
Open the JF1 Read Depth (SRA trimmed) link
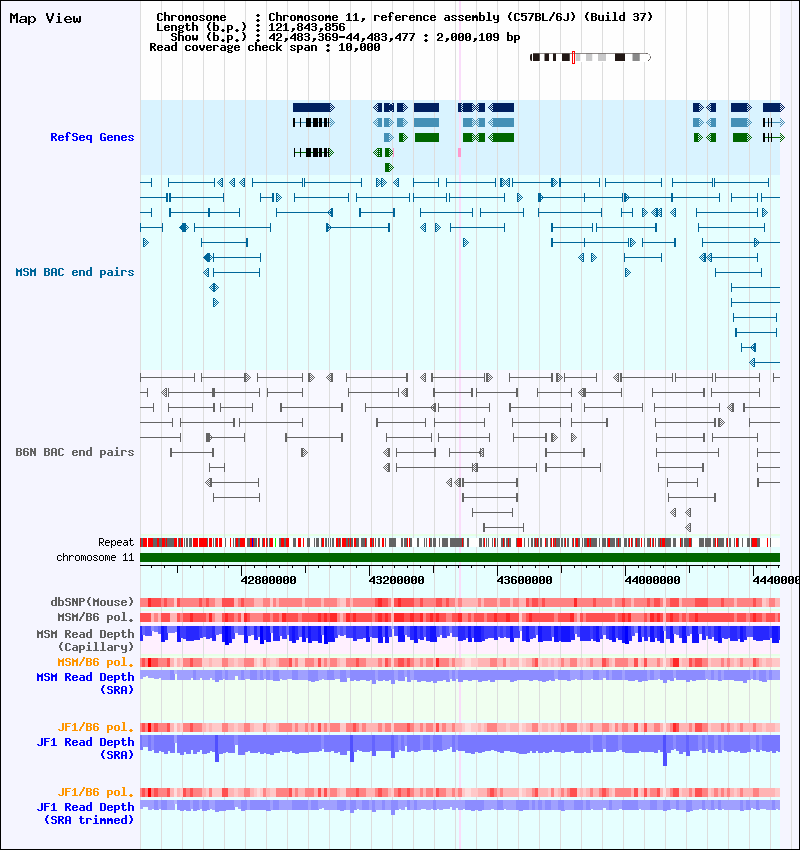click(85, 814)
